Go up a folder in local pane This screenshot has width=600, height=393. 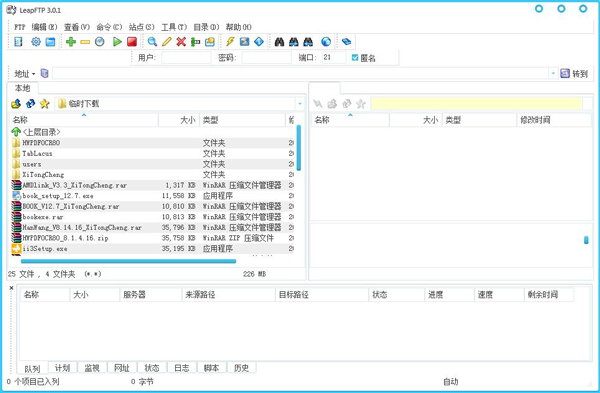pyautogui.click(x=16, y=104)
